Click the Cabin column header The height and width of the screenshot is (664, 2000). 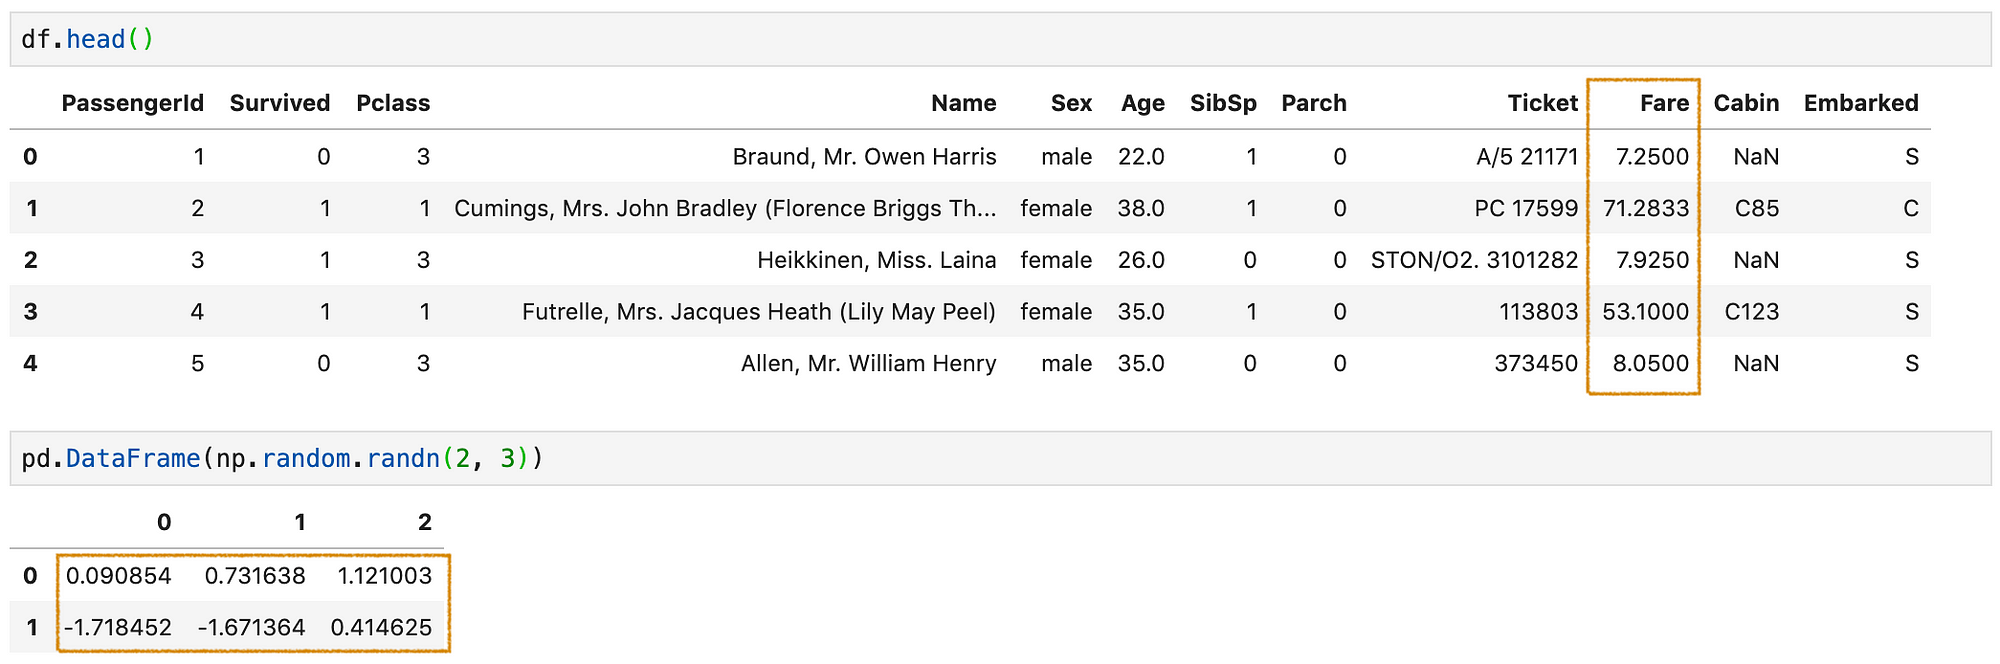[1746, 103]
